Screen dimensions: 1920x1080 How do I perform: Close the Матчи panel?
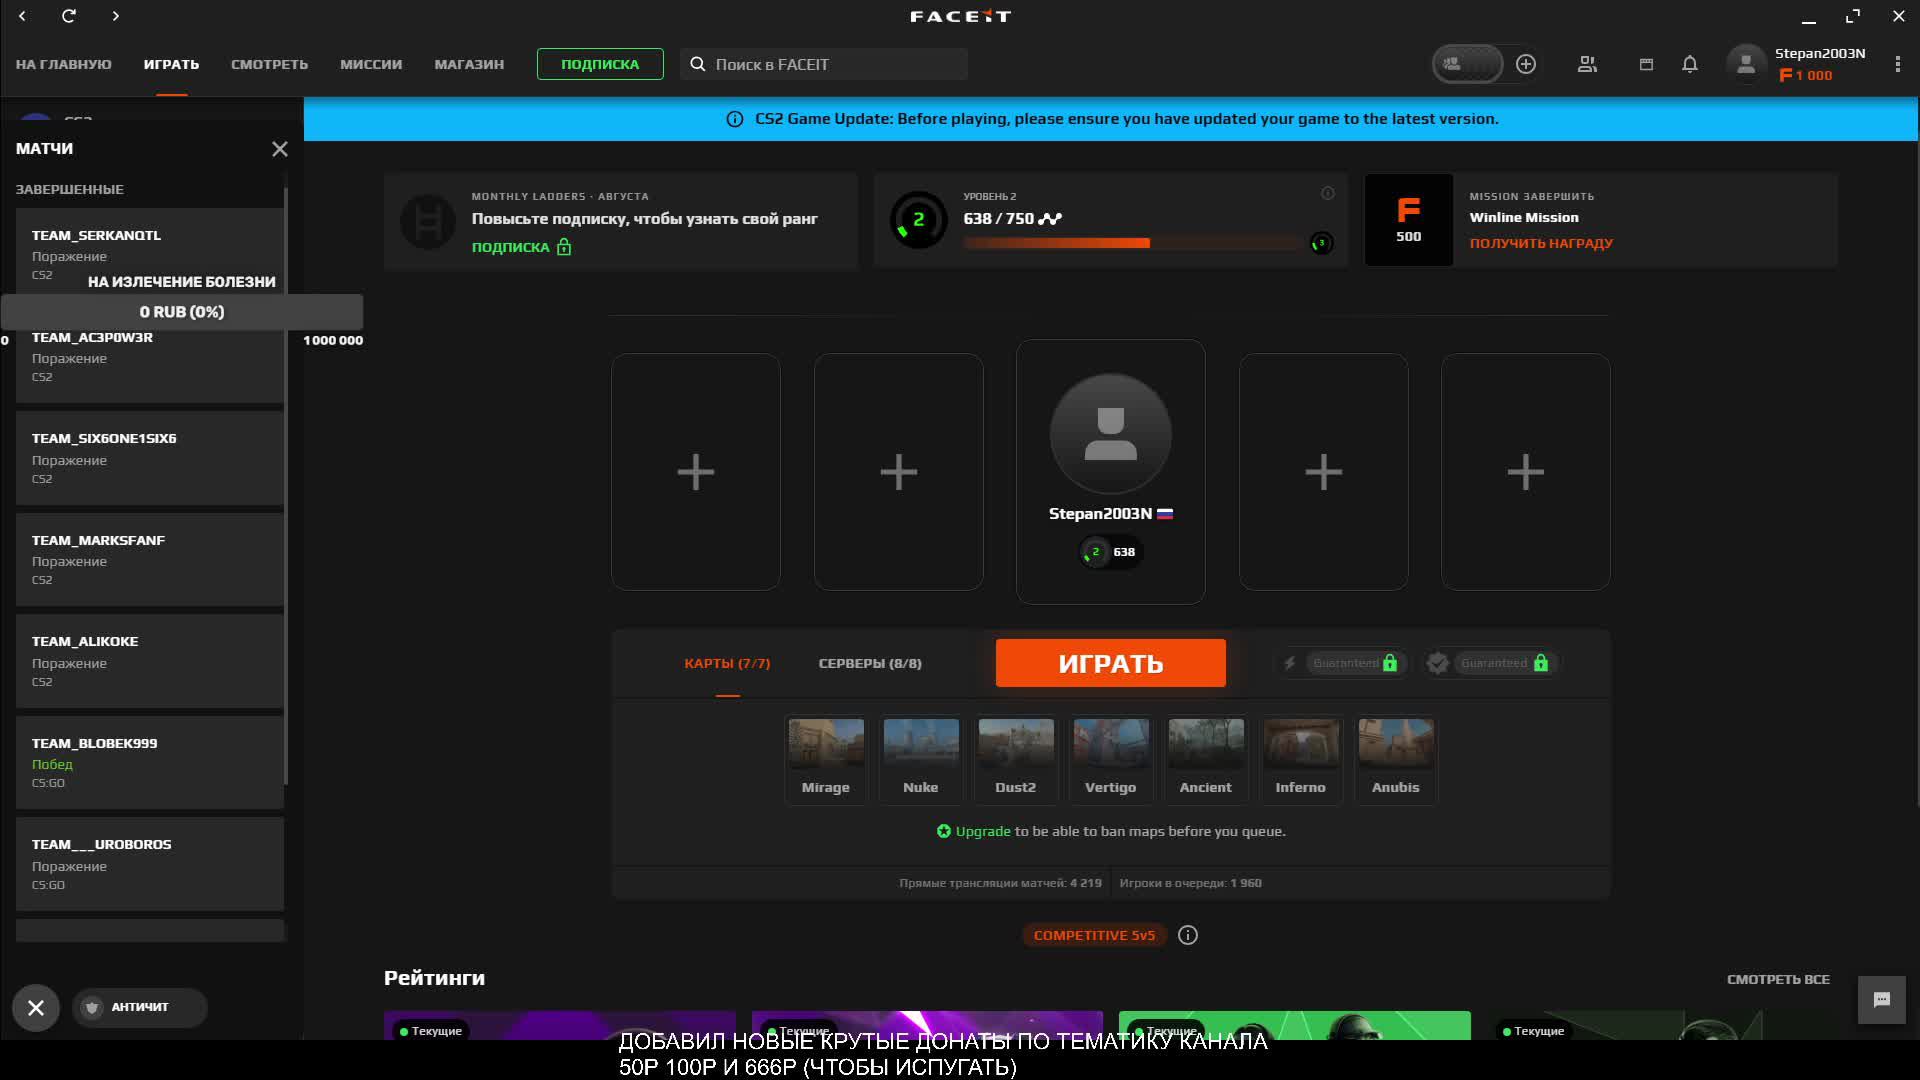tap(280, 149)
